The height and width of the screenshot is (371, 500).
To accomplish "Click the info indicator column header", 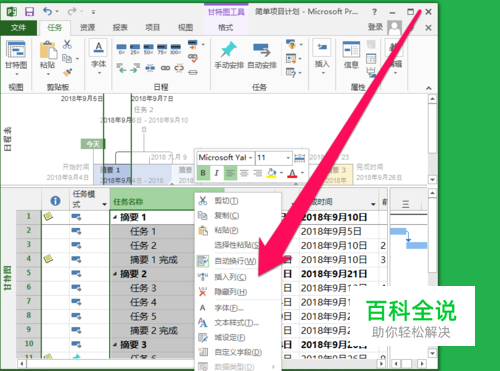I will [55, 201].
